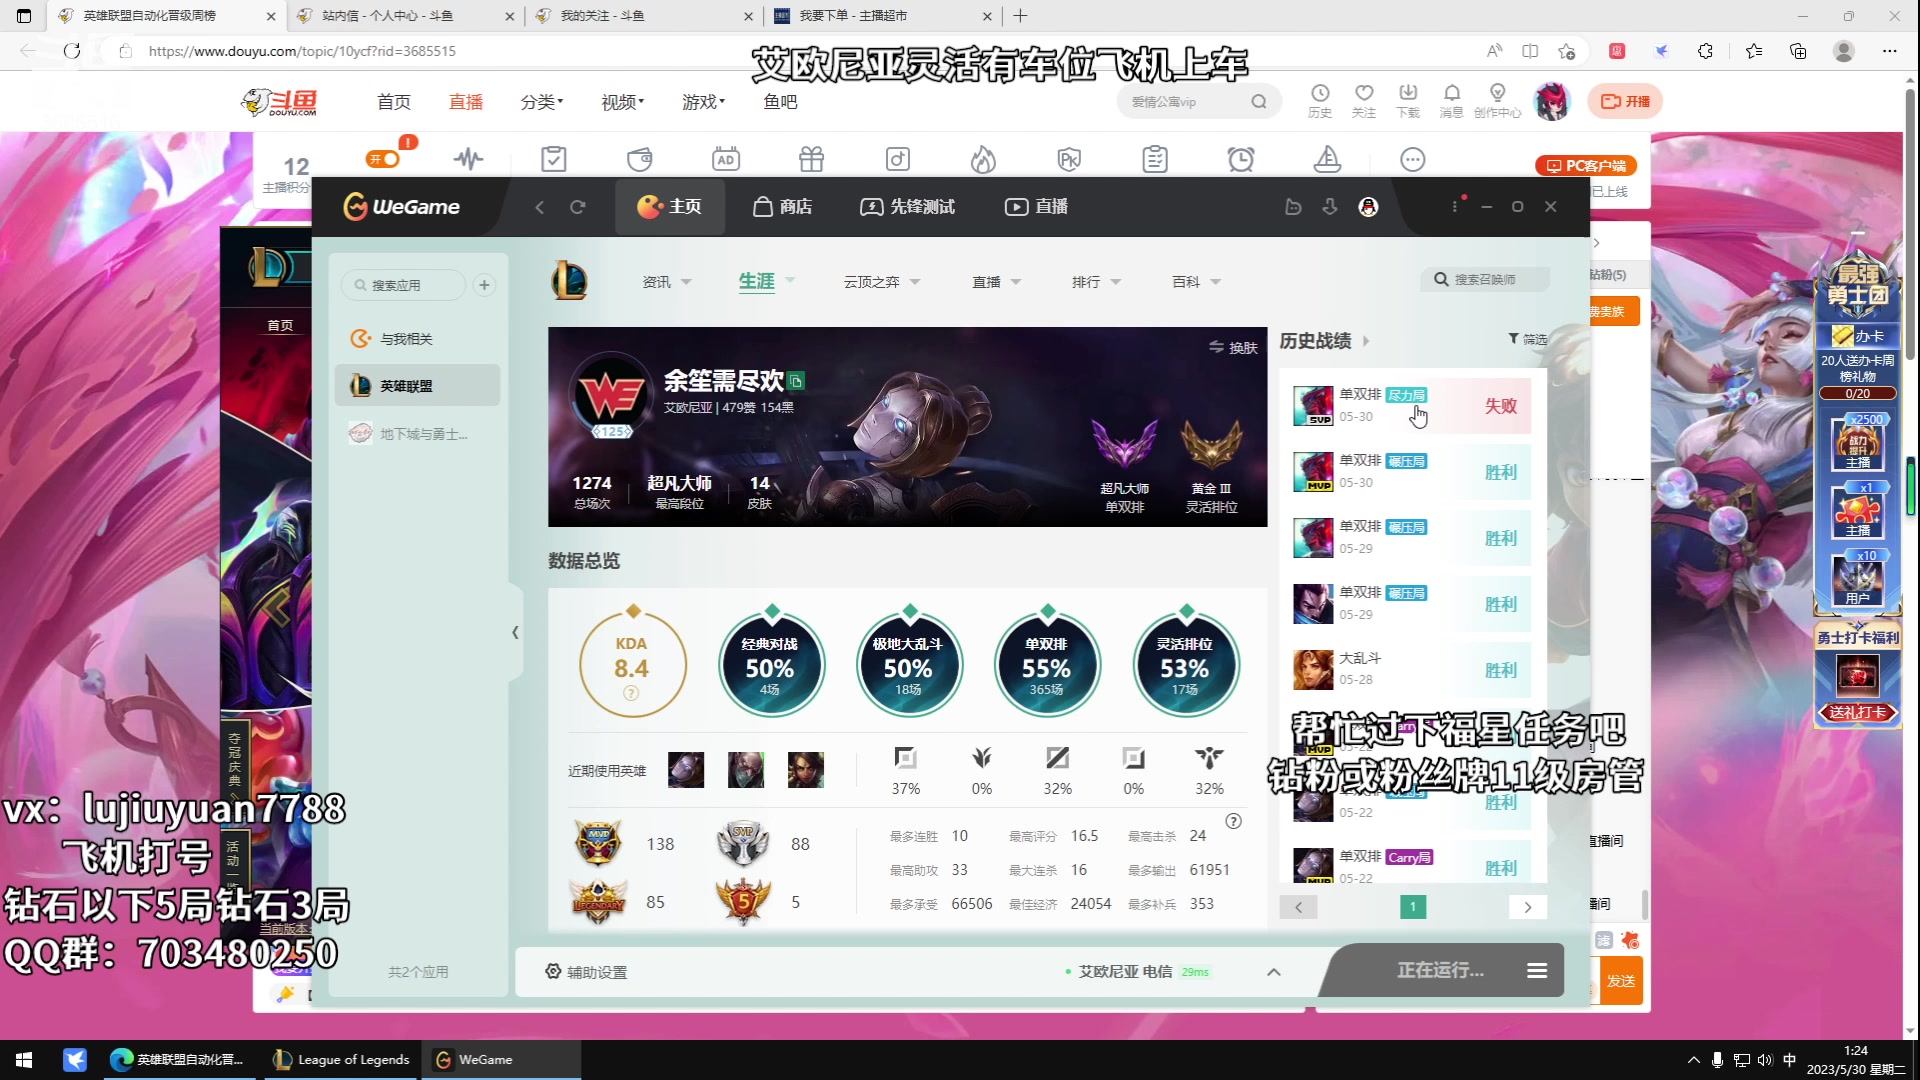
Task: Click the stats help question mark icon
Action: click(1234, 821)
